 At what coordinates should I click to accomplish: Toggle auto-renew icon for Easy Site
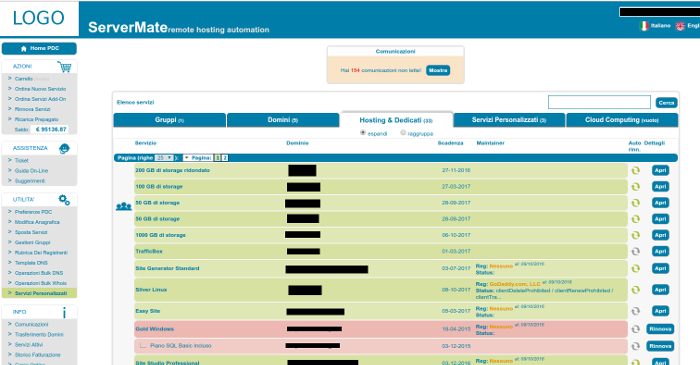(635, 311)
